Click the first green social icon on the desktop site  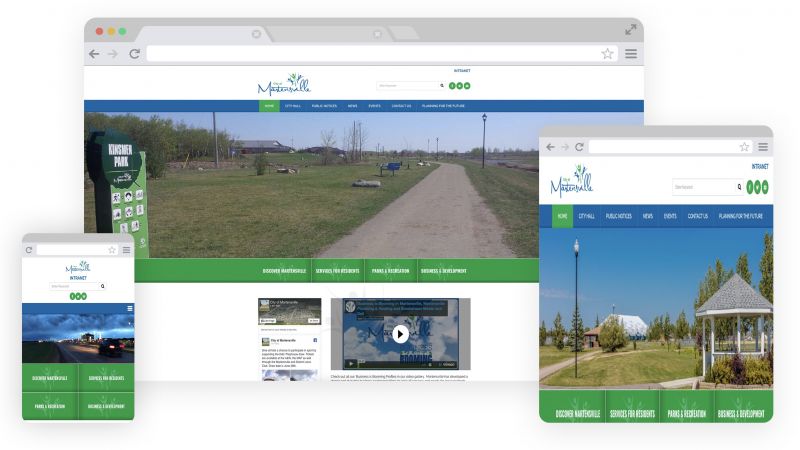452,86
